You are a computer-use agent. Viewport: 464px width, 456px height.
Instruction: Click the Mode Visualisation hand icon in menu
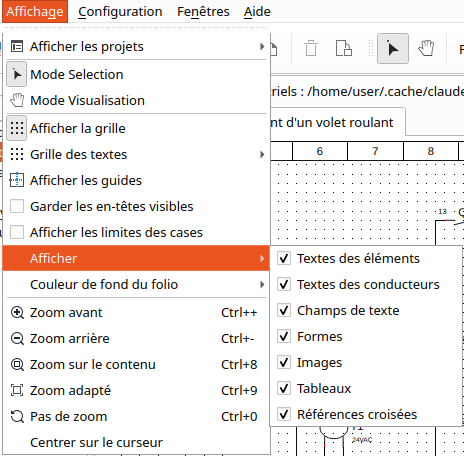click(x=17, y=100)
